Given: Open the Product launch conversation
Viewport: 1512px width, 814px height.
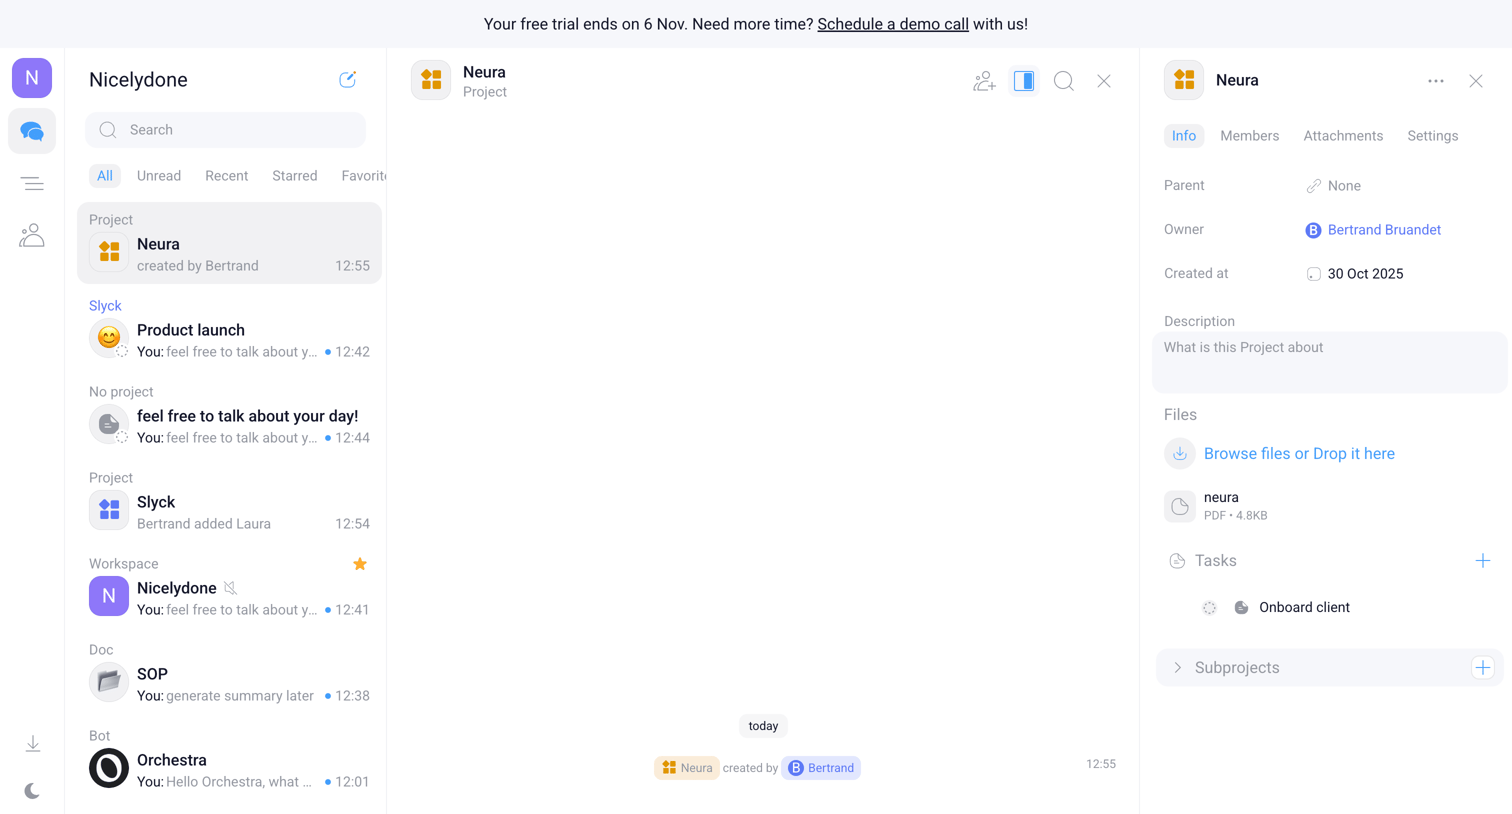Looking at the screenshot, I should [229, 330].
